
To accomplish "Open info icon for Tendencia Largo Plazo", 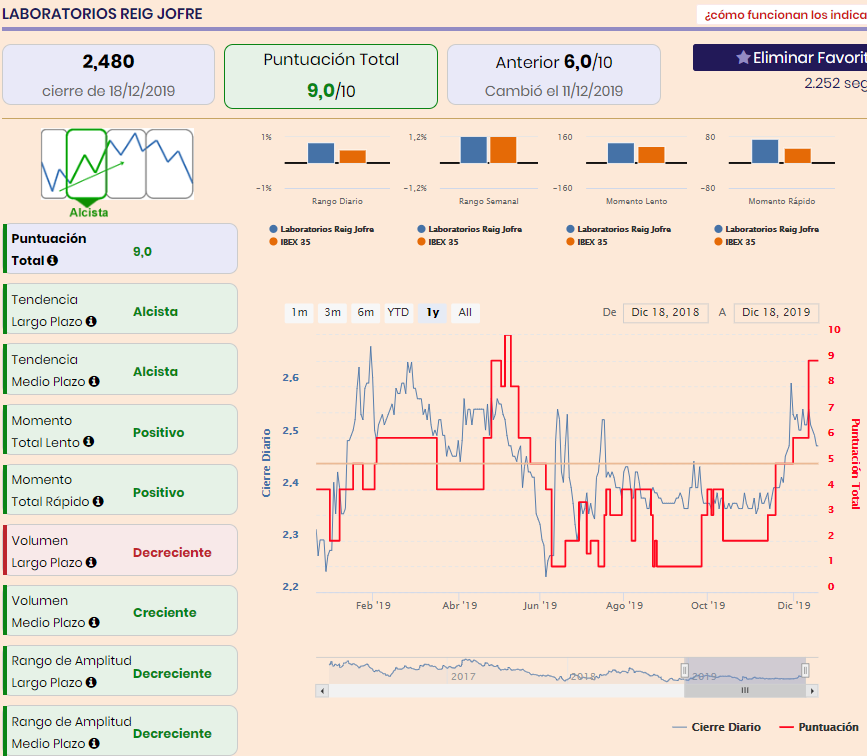I will [91, 321].
